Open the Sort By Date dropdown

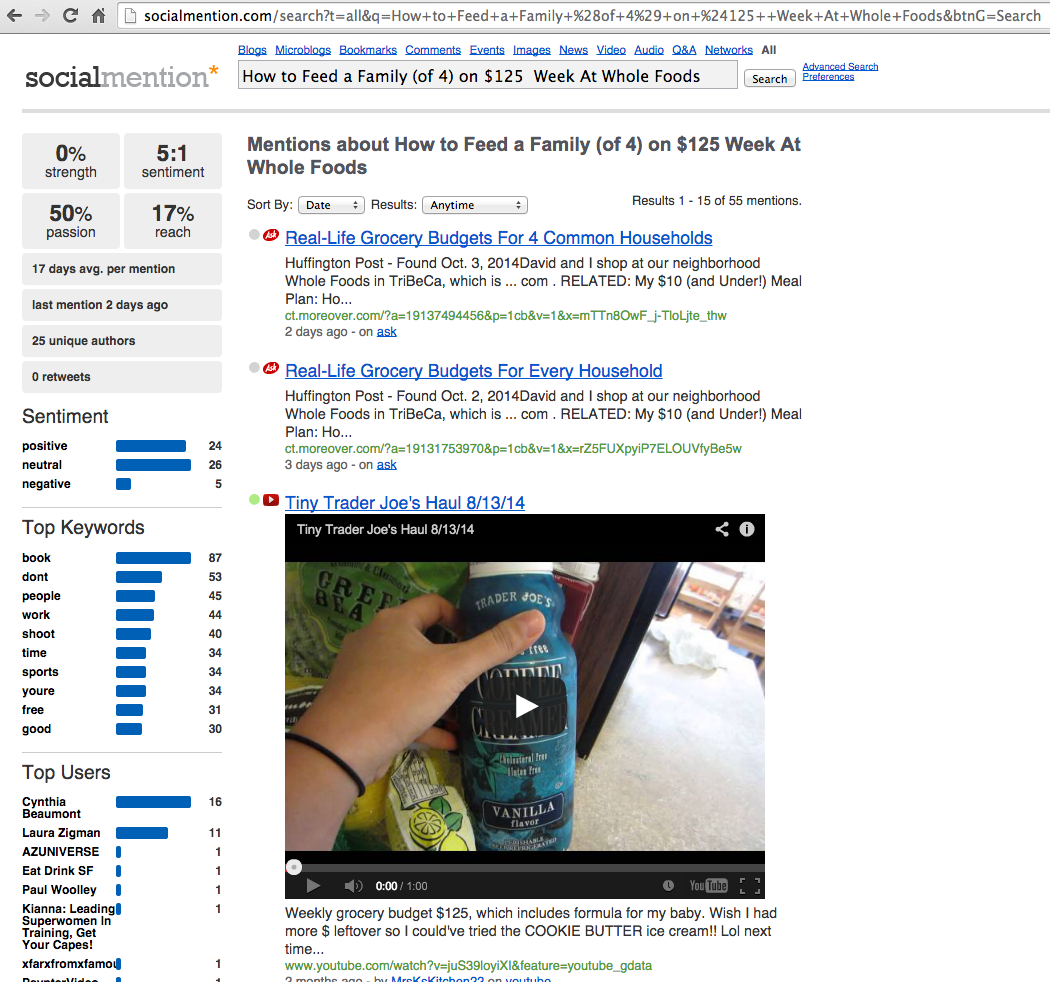(x=331, y=205)
